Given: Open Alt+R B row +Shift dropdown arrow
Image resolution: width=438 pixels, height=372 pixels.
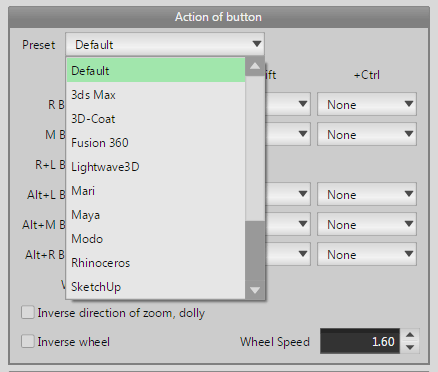Looking at the screenshot, I should pos(303,254).
